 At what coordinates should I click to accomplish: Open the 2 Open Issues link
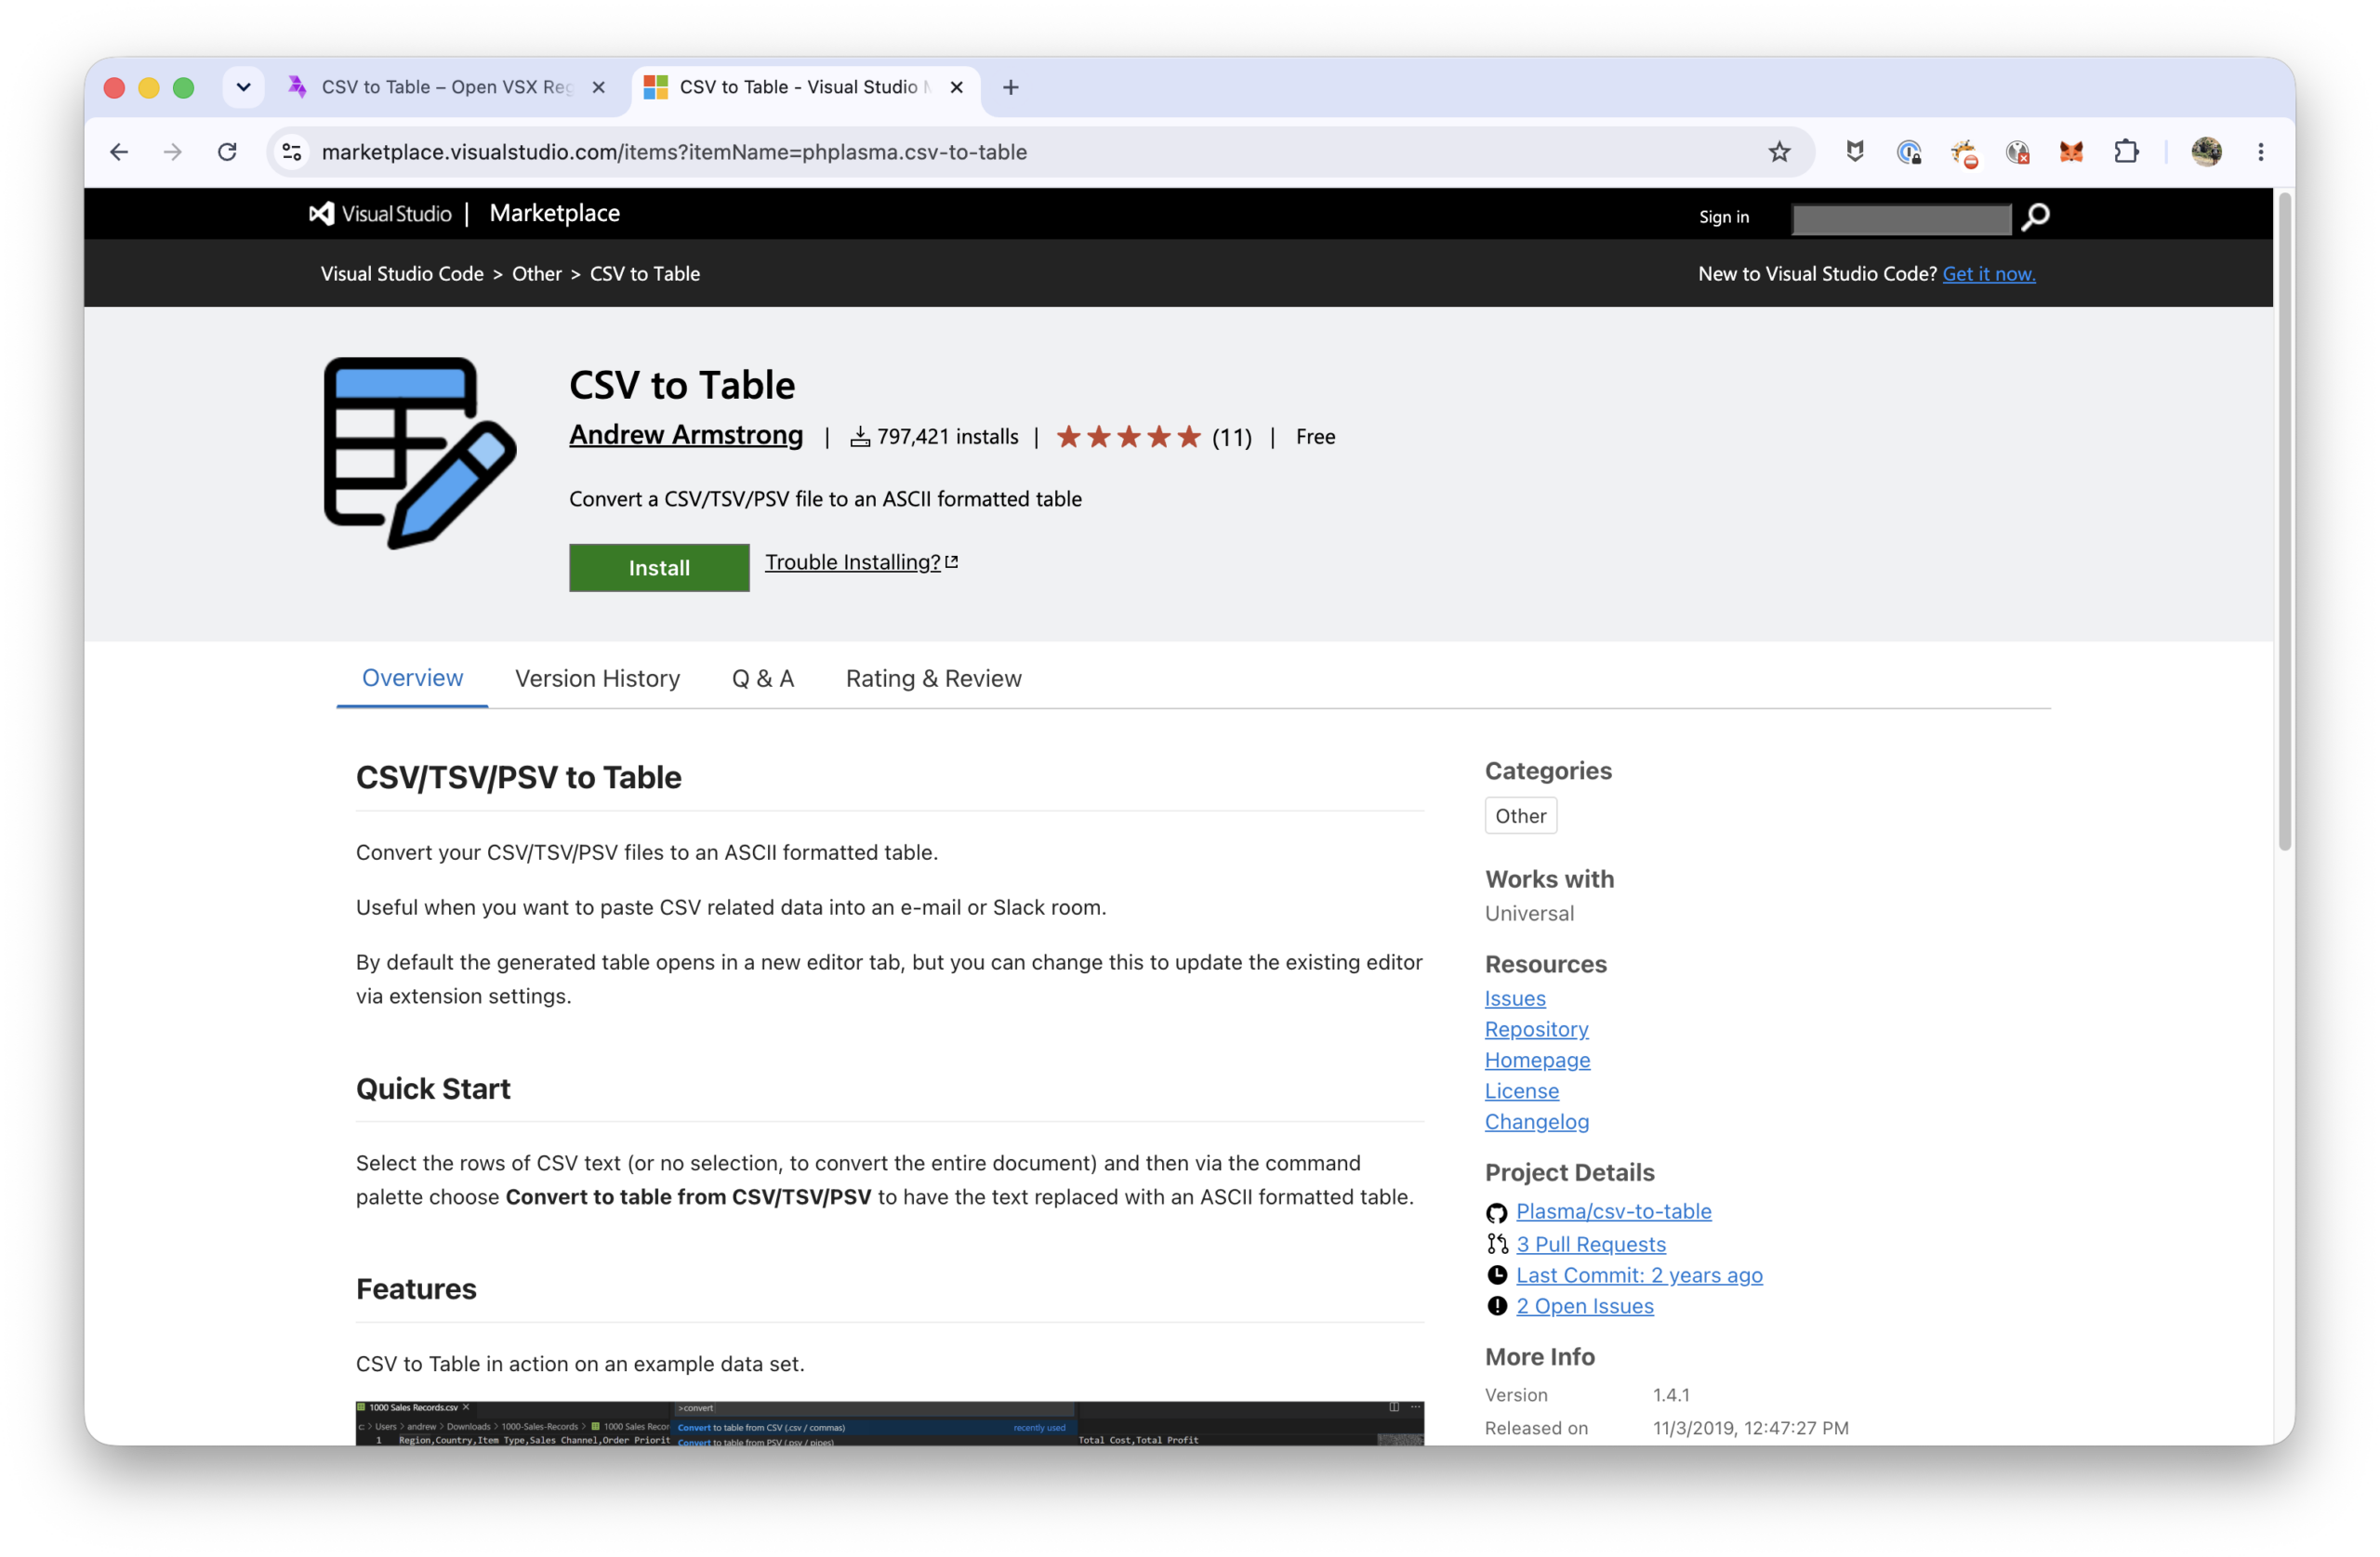pyautogui.click(x=1585, y=1307)
